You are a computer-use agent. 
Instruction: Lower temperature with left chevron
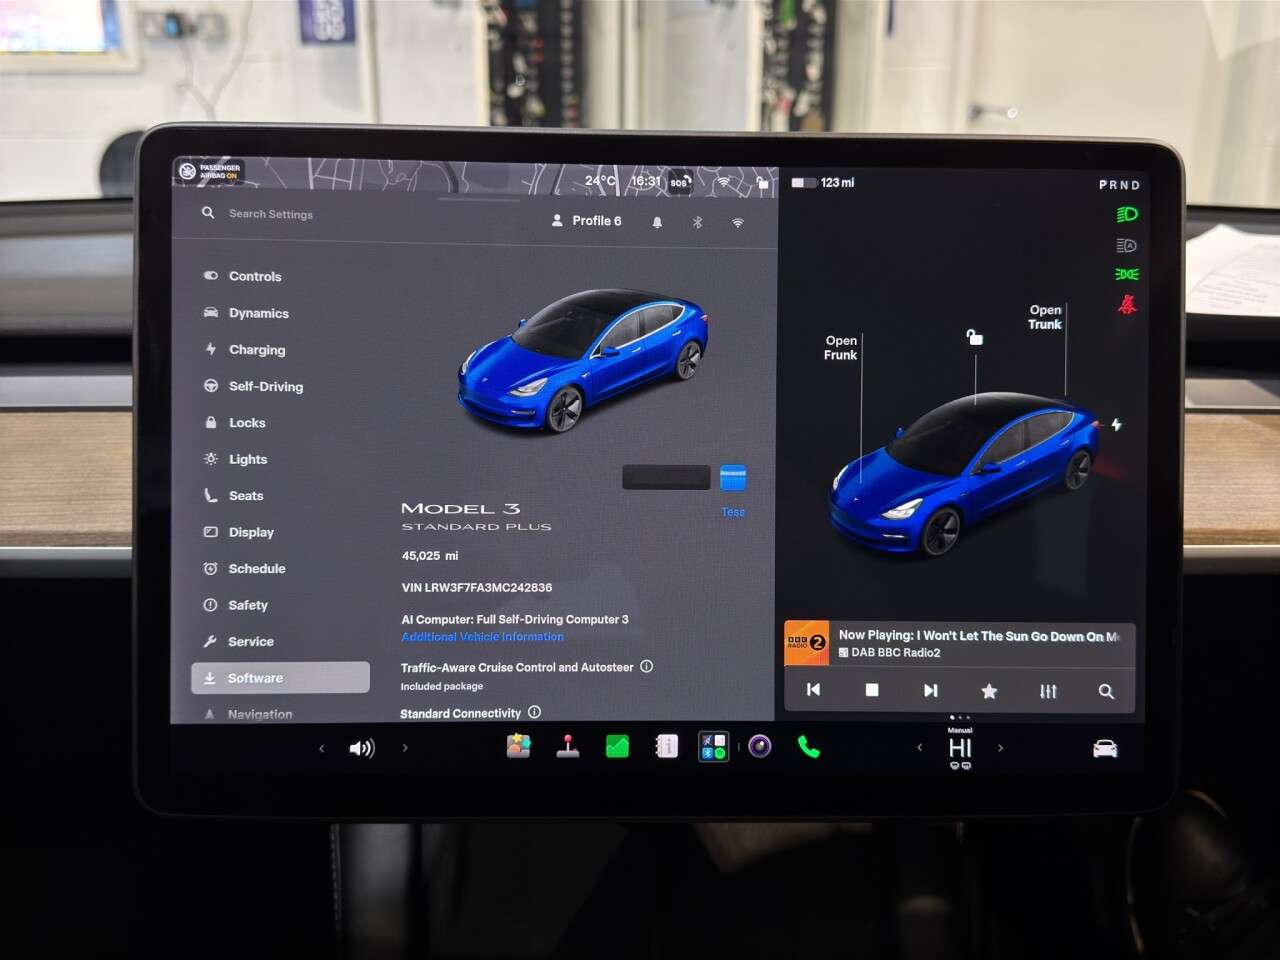tap(920, 747)
